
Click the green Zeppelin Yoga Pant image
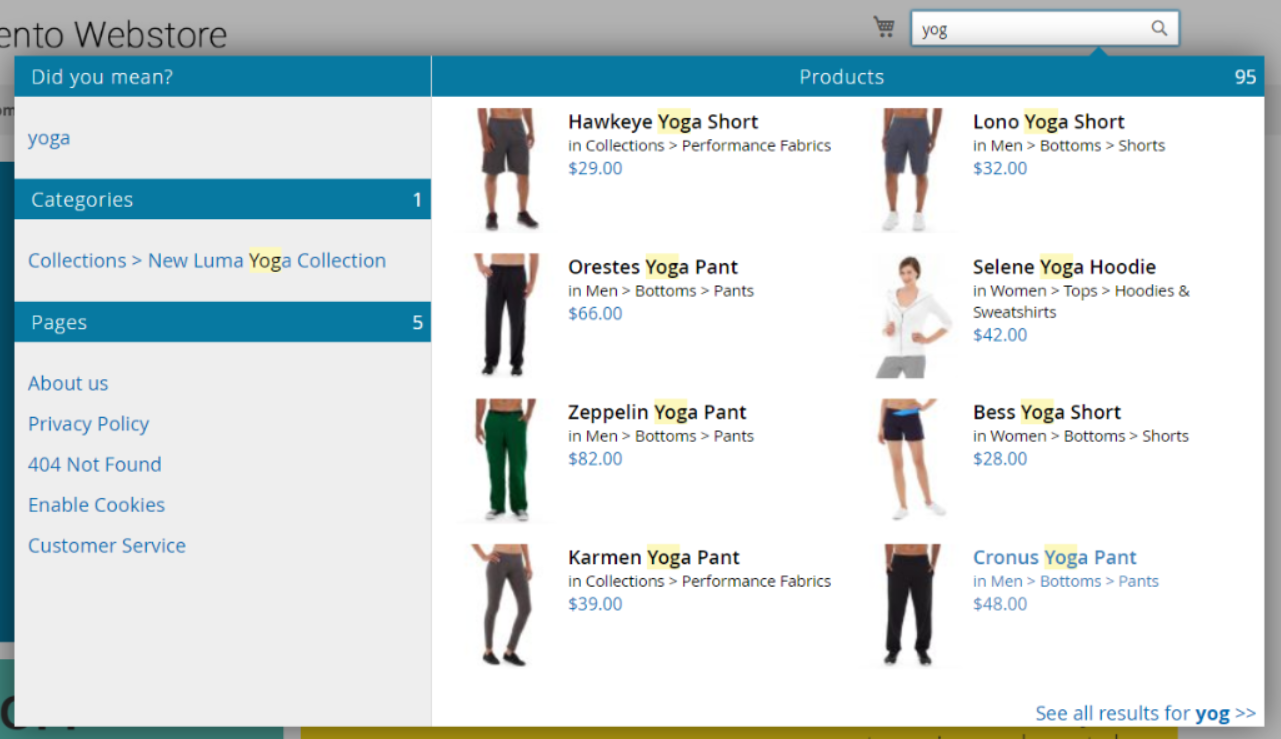505,459
